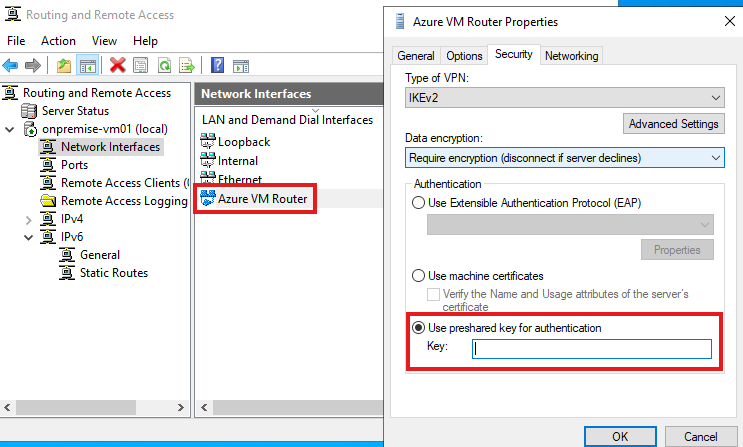Click the tree pane scroll right arrow

pos(181,407)
